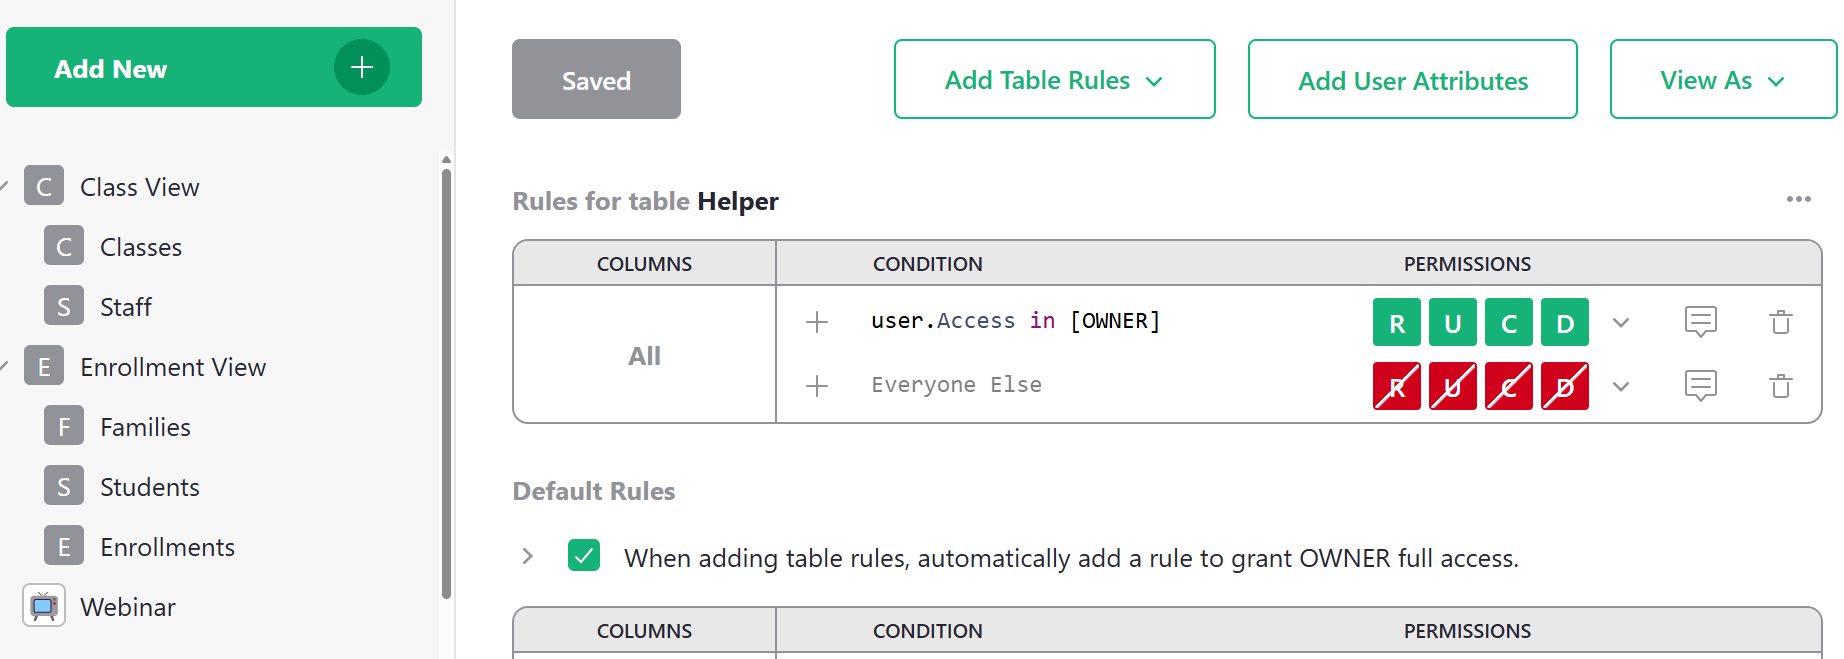Collapse the Enrollment View tree group
The width and height of the screenshot is (1844, 659).
[4, 366]
